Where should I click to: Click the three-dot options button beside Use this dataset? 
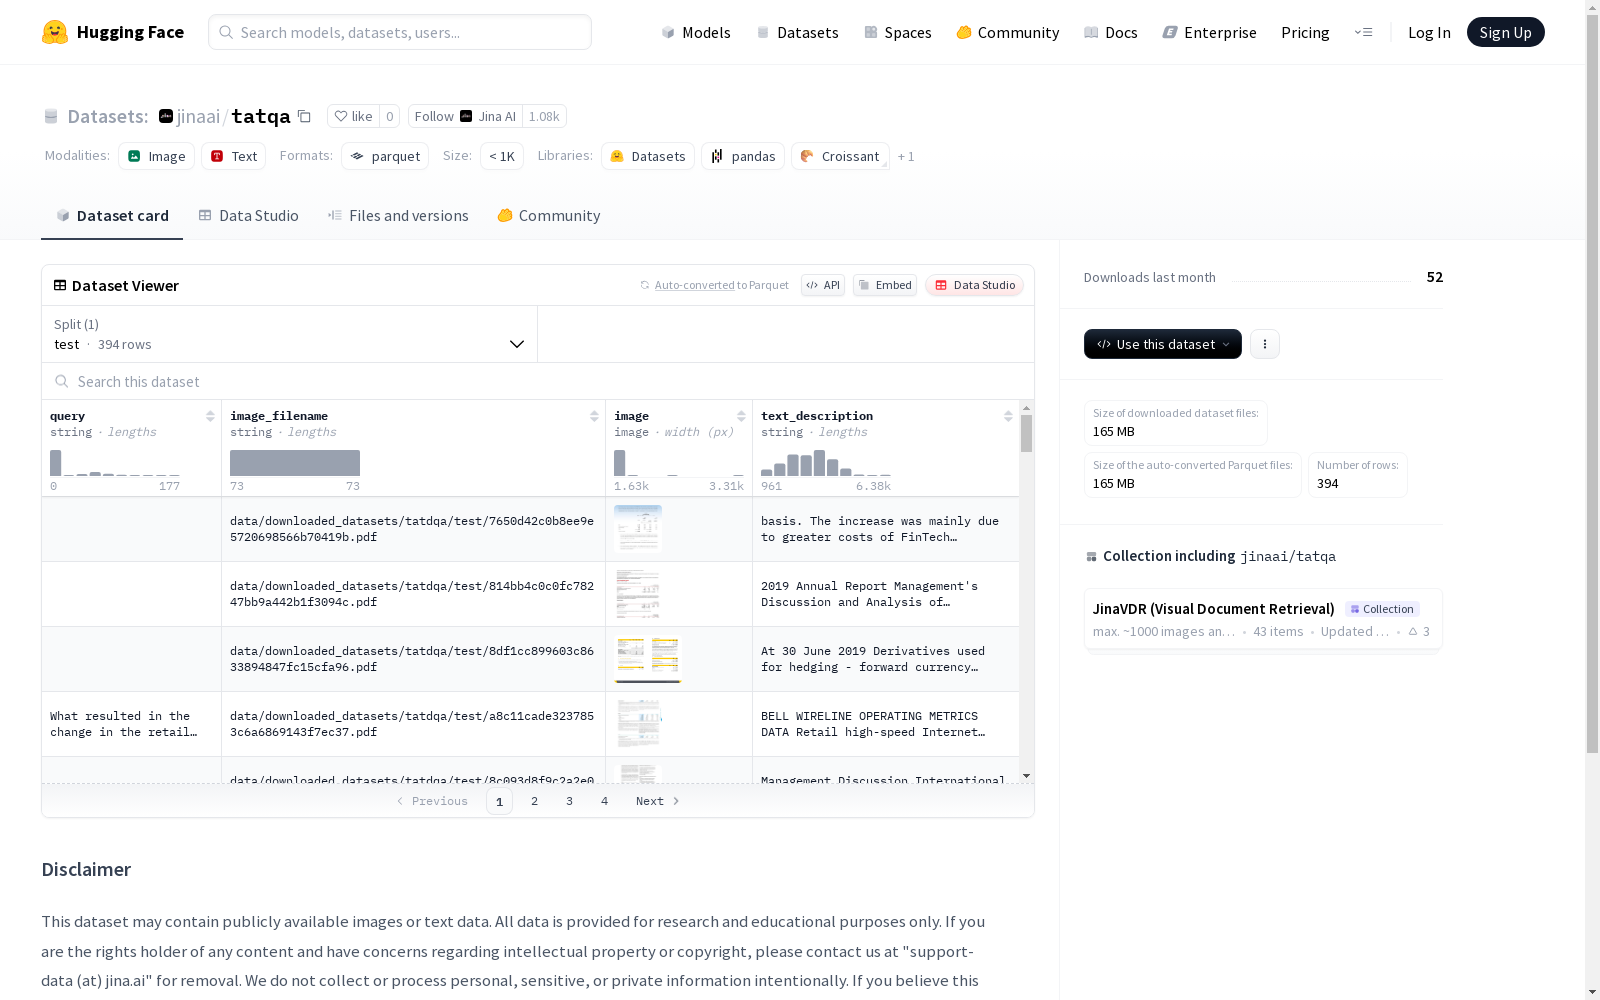pos(1265,344)
